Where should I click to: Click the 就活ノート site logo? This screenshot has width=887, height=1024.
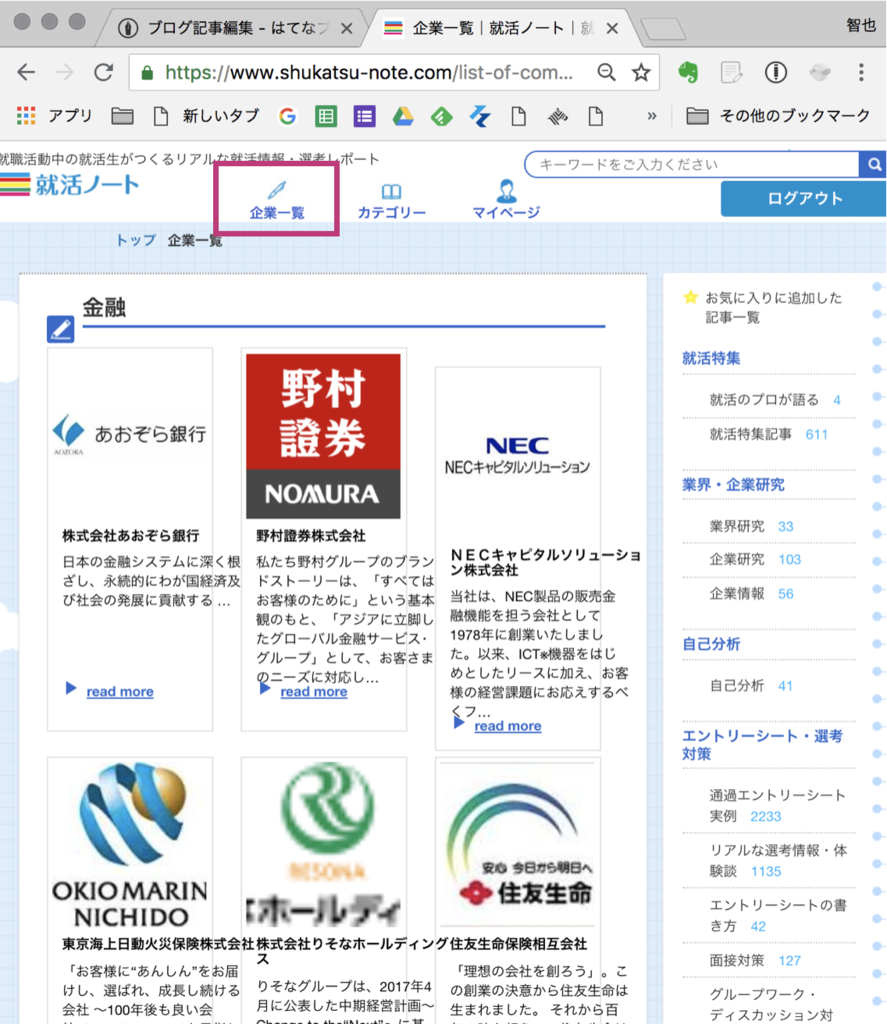tap(70, 185)
